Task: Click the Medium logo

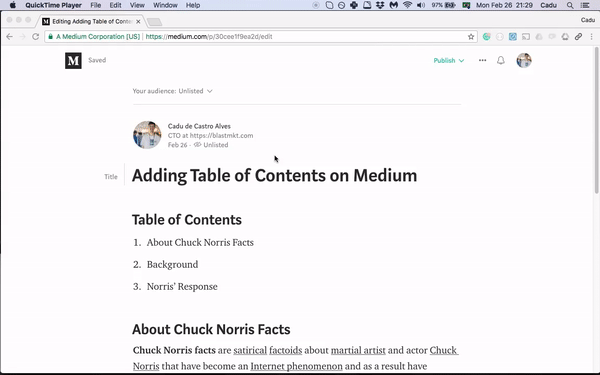Action: coord(73,60)
